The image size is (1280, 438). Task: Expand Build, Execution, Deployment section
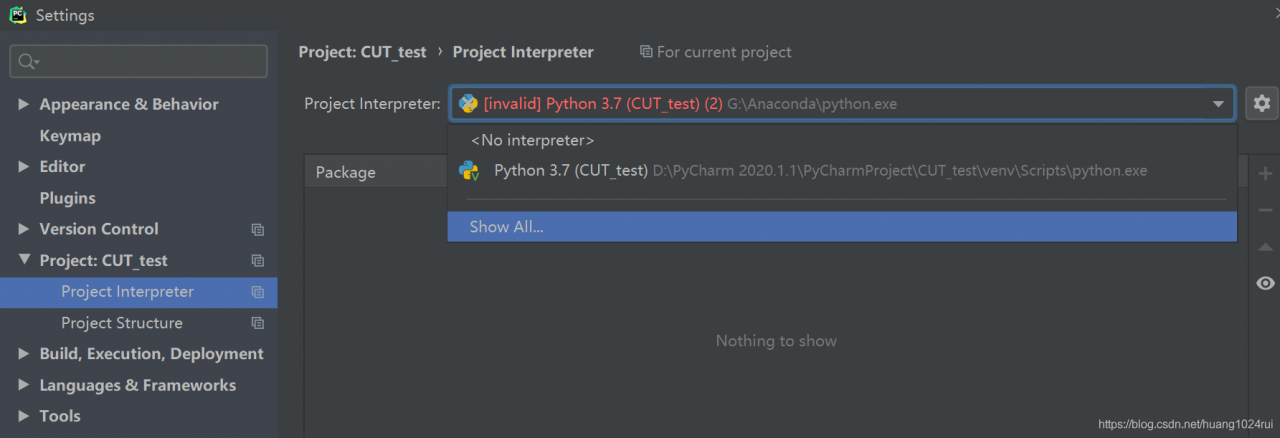pyautogui.click(x=24, y=354)
